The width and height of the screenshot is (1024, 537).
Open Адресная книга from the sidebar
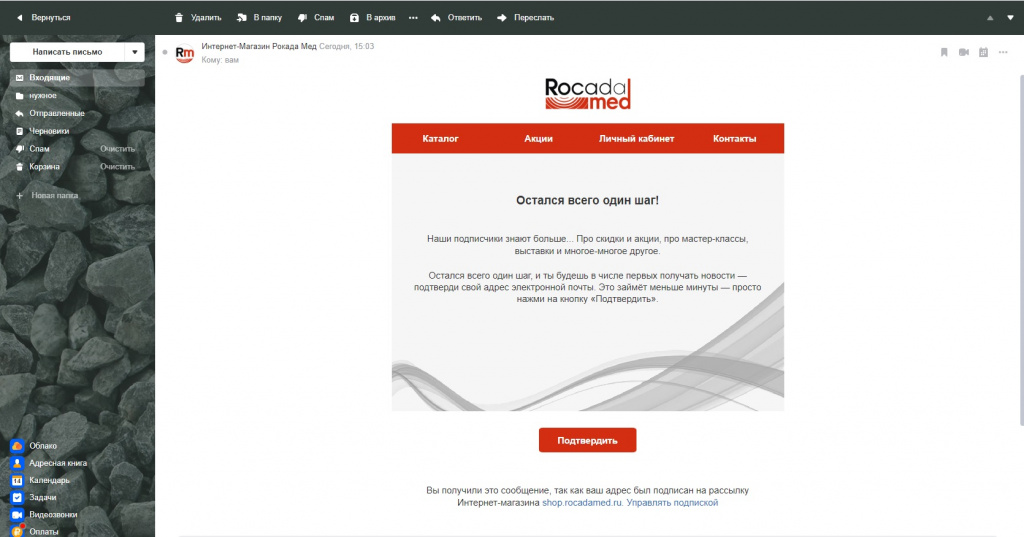pyautogui.click(x=49, y=463)
